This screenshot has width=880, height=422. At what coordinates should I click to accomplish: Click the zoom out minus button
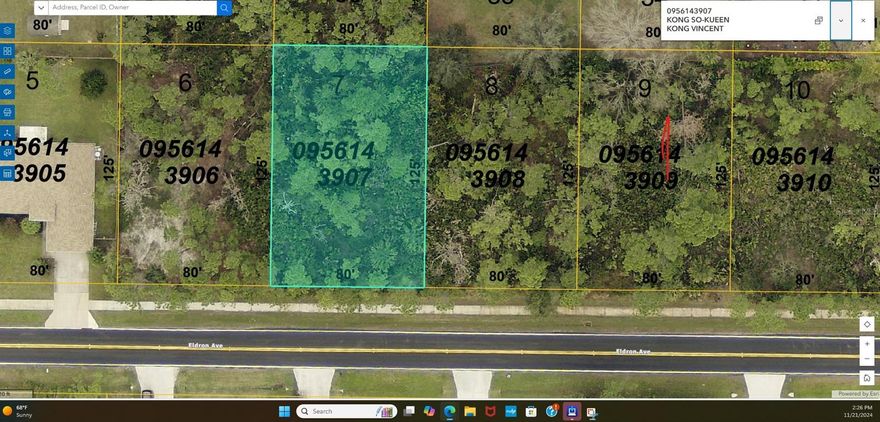click(x=867, y=360)
